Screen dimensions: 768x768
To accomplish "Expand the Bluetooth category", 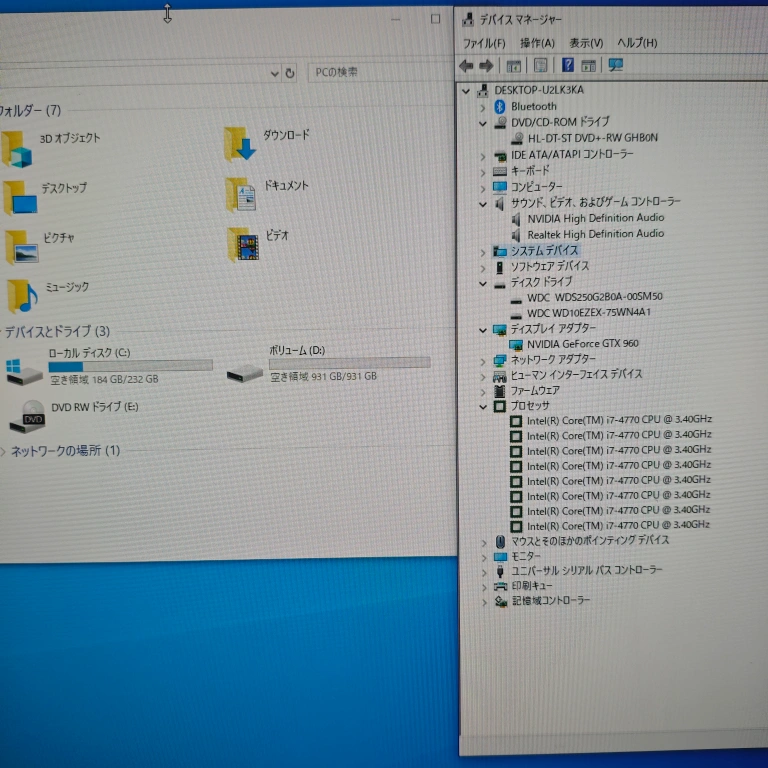I will tap(484, 107).
